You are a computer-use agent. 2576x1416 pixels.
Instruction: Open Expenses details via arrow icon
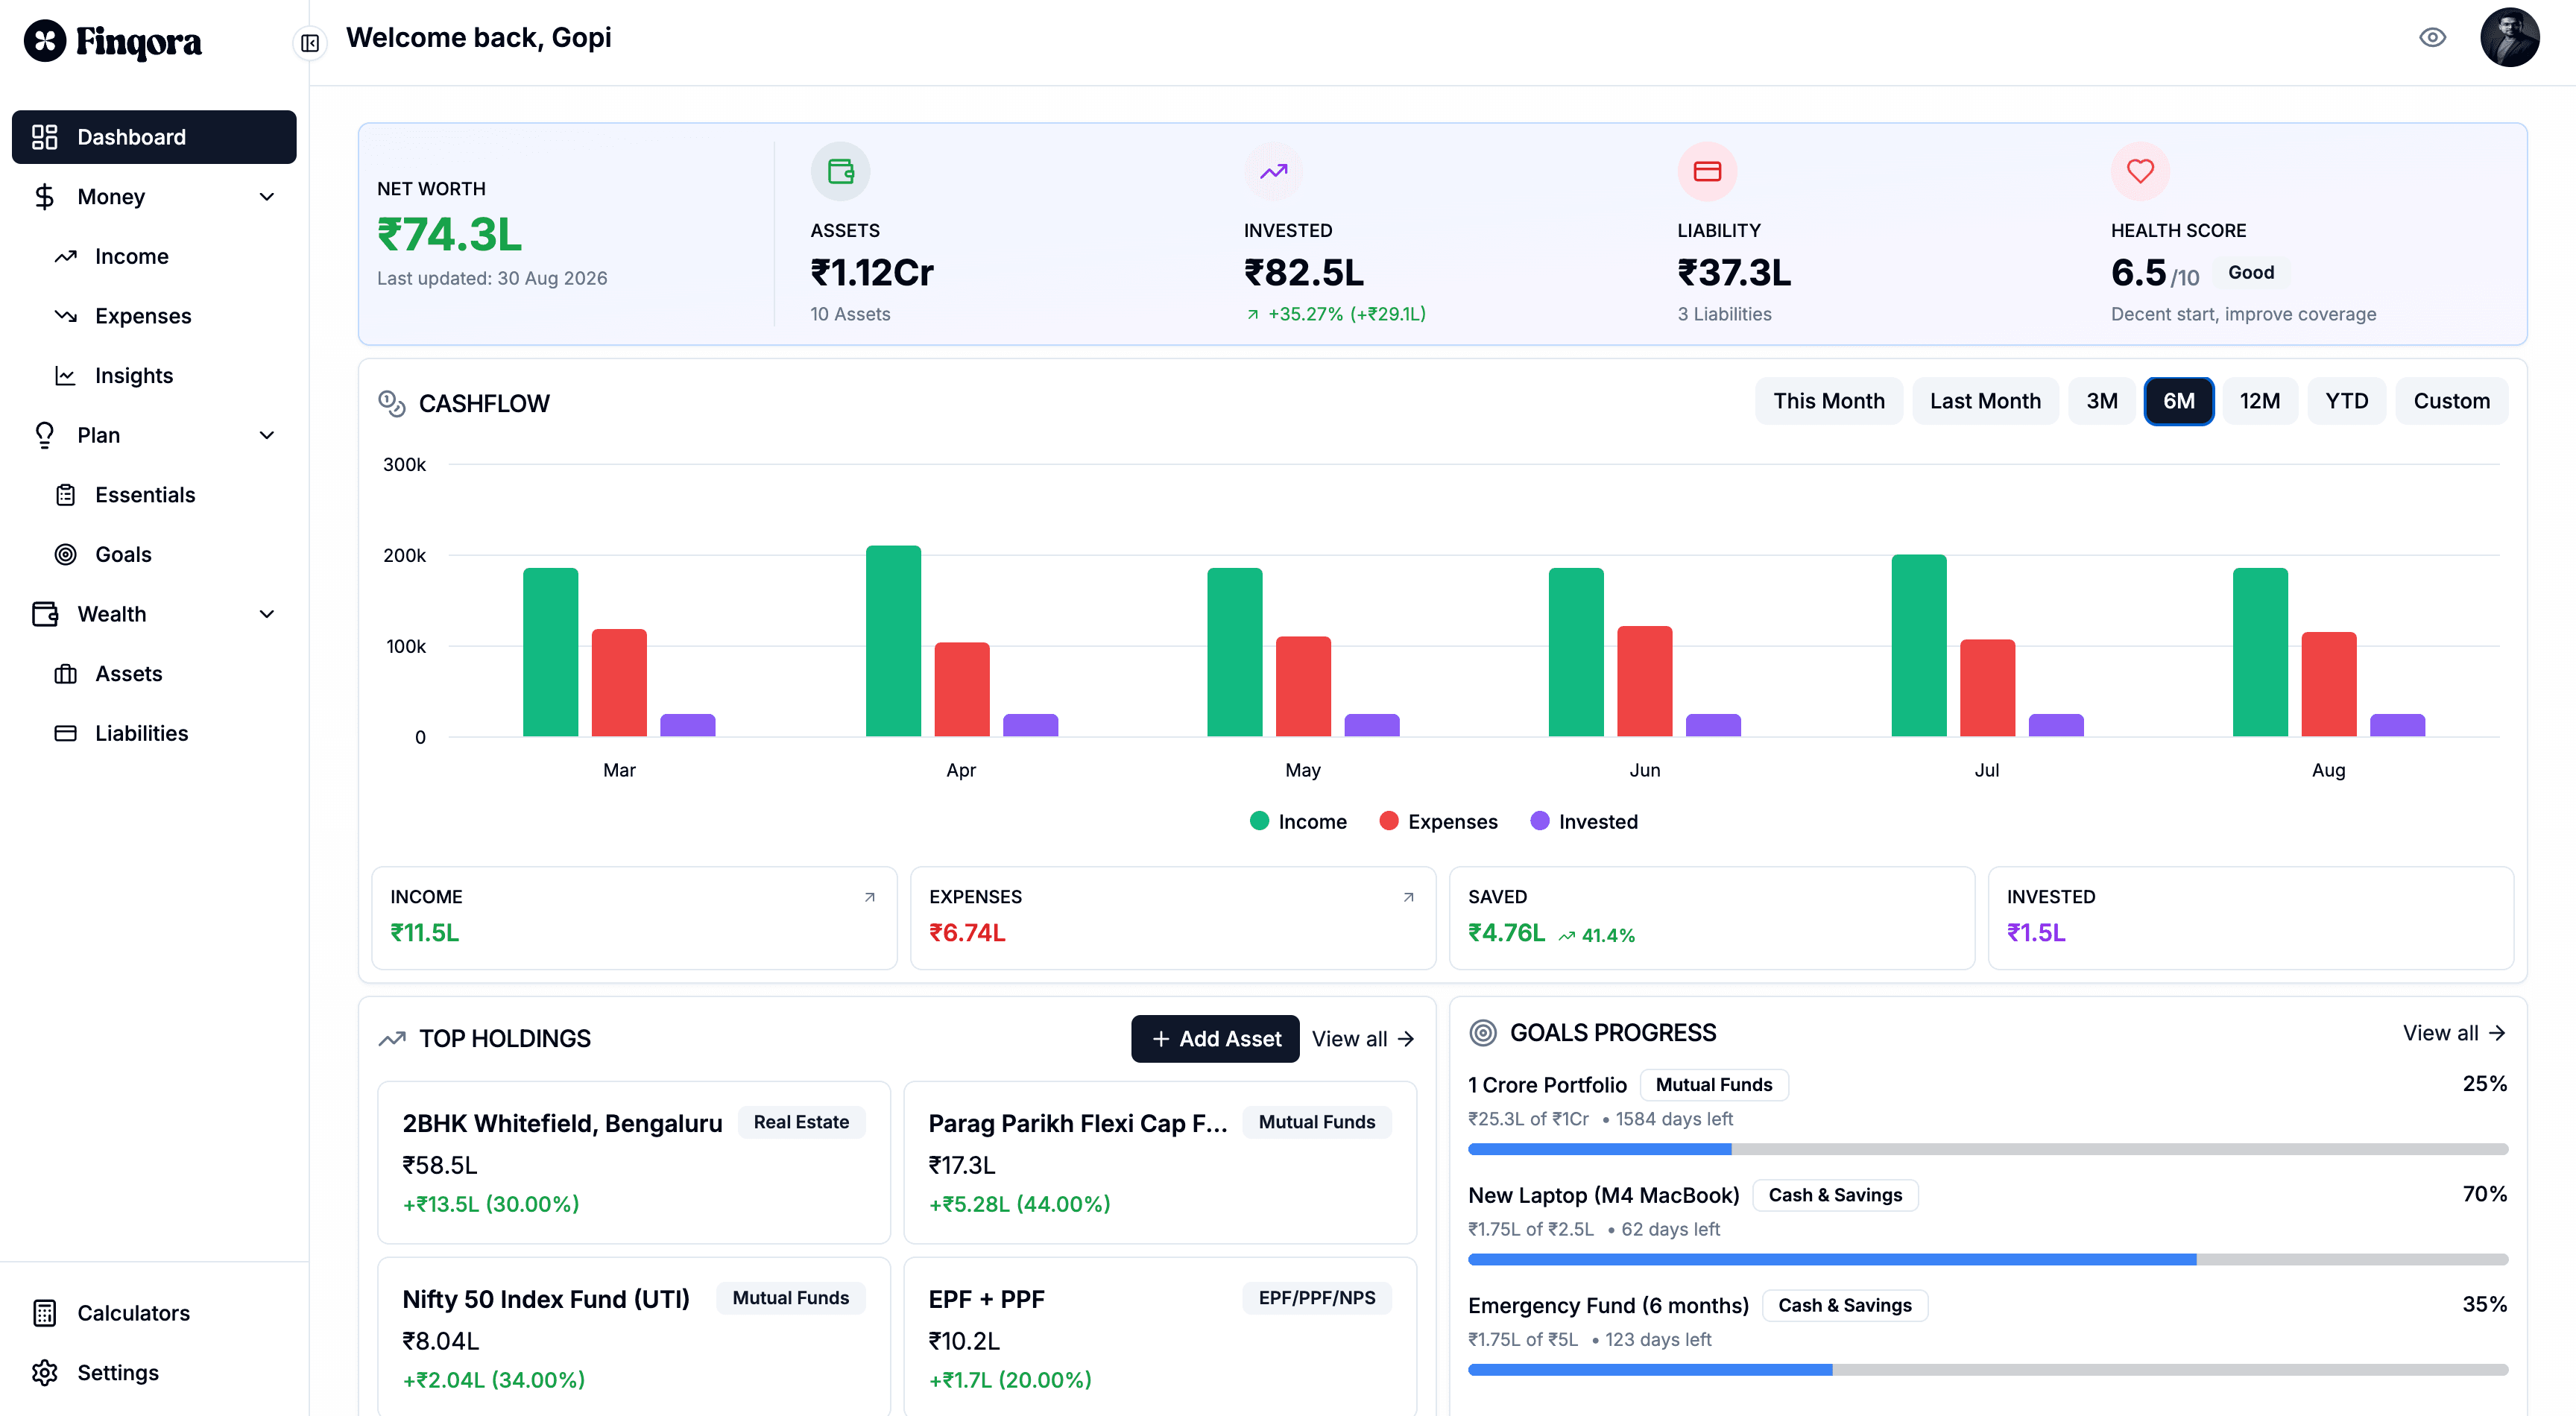1408,897
